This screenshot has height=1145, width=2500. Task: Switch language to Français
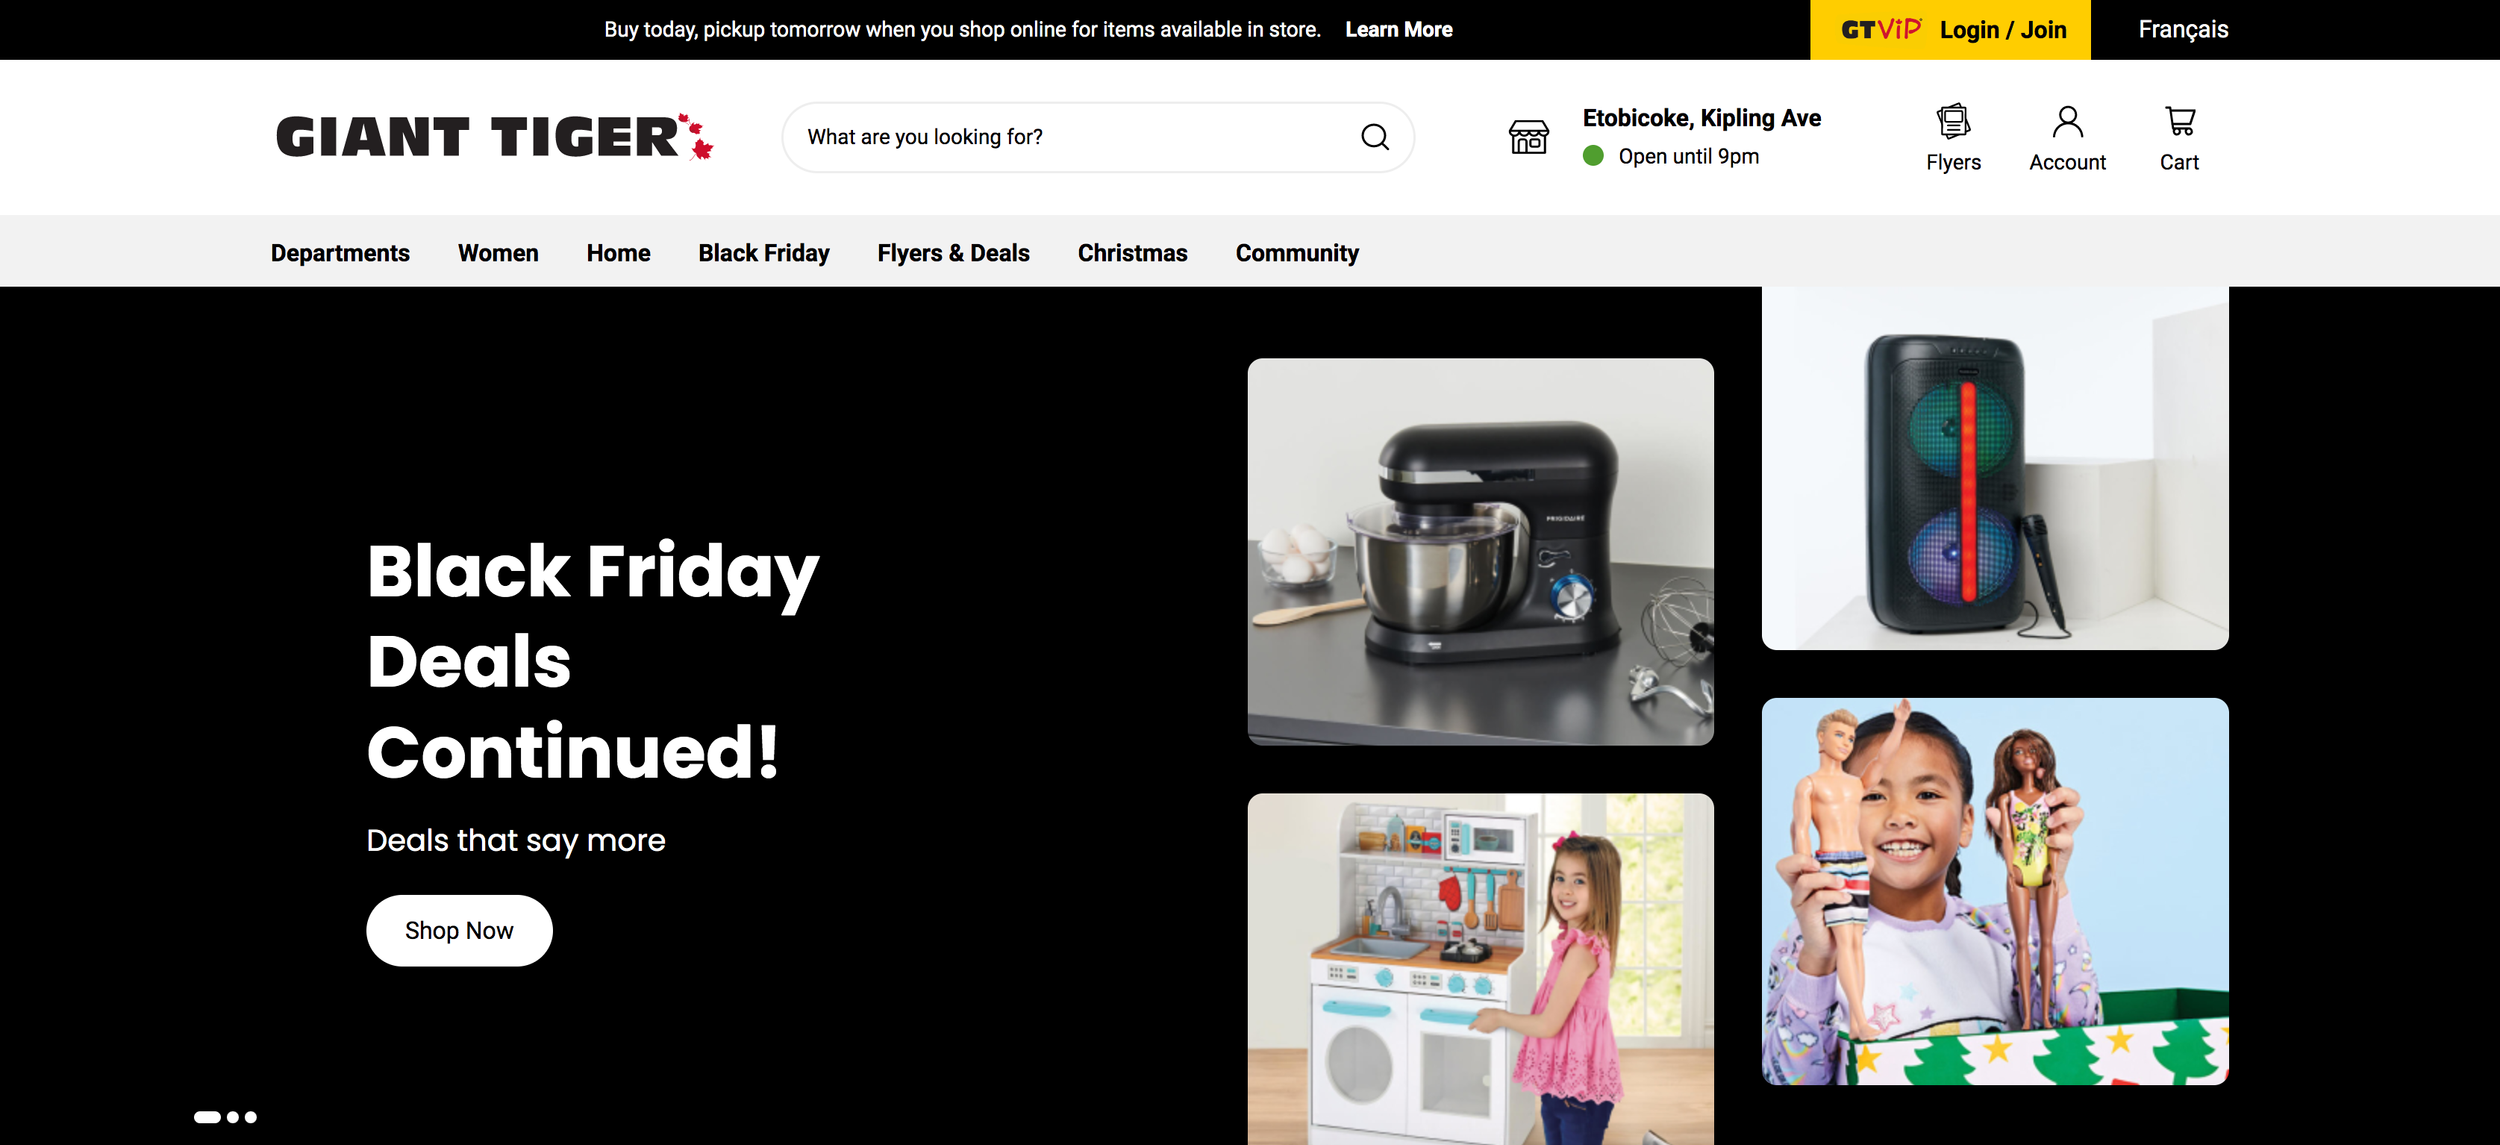[x=2183, y=30]
